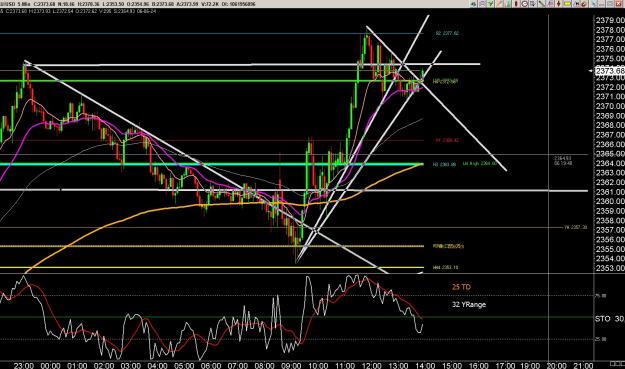This screenshot has height=369, width=625.
Task: Click the green check mark toolbar icon
Action: pos(490,4)
